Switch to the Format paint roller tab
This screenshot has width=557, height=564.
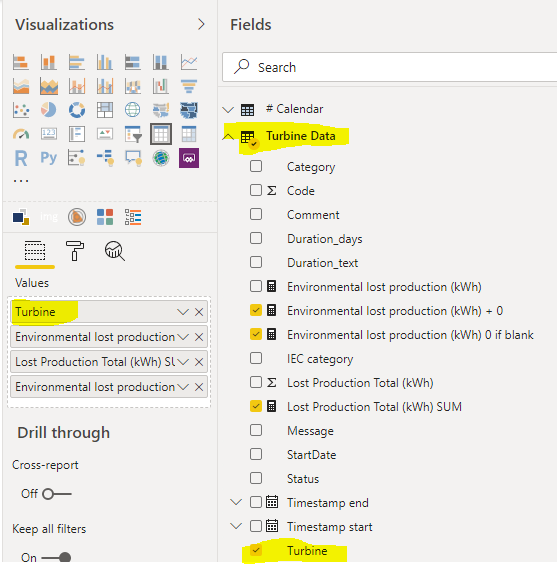point(75,251)
